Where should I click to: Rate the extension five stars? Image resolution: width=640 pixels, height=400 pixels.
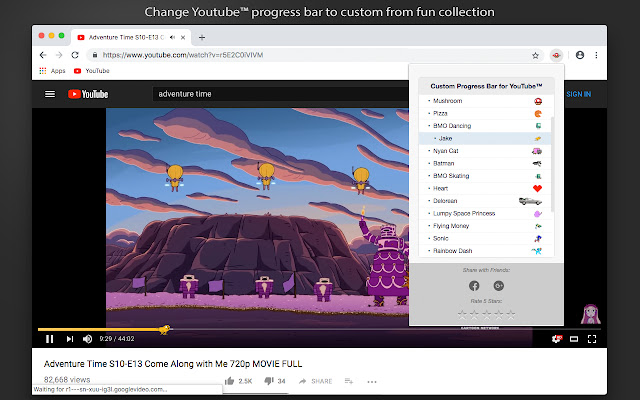click(x=511, y=314)
